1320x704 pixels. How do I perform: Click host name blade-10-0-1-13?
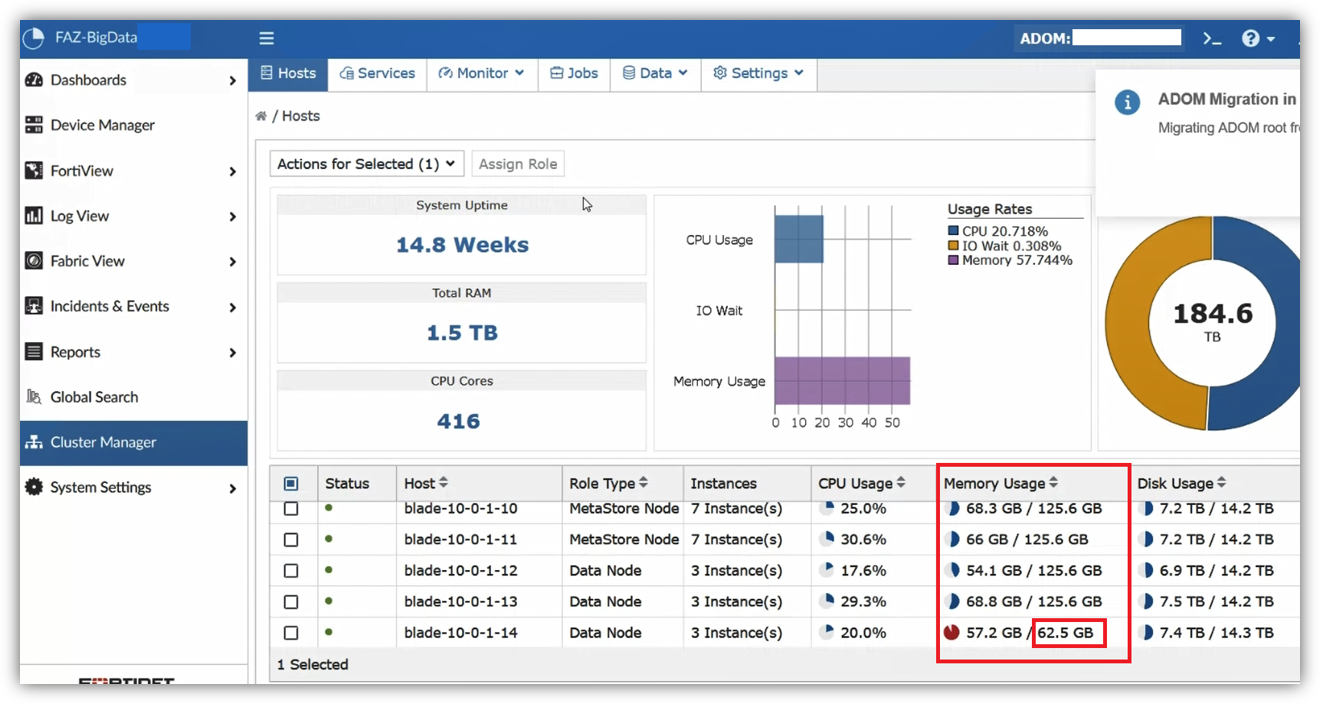[461, 602]
